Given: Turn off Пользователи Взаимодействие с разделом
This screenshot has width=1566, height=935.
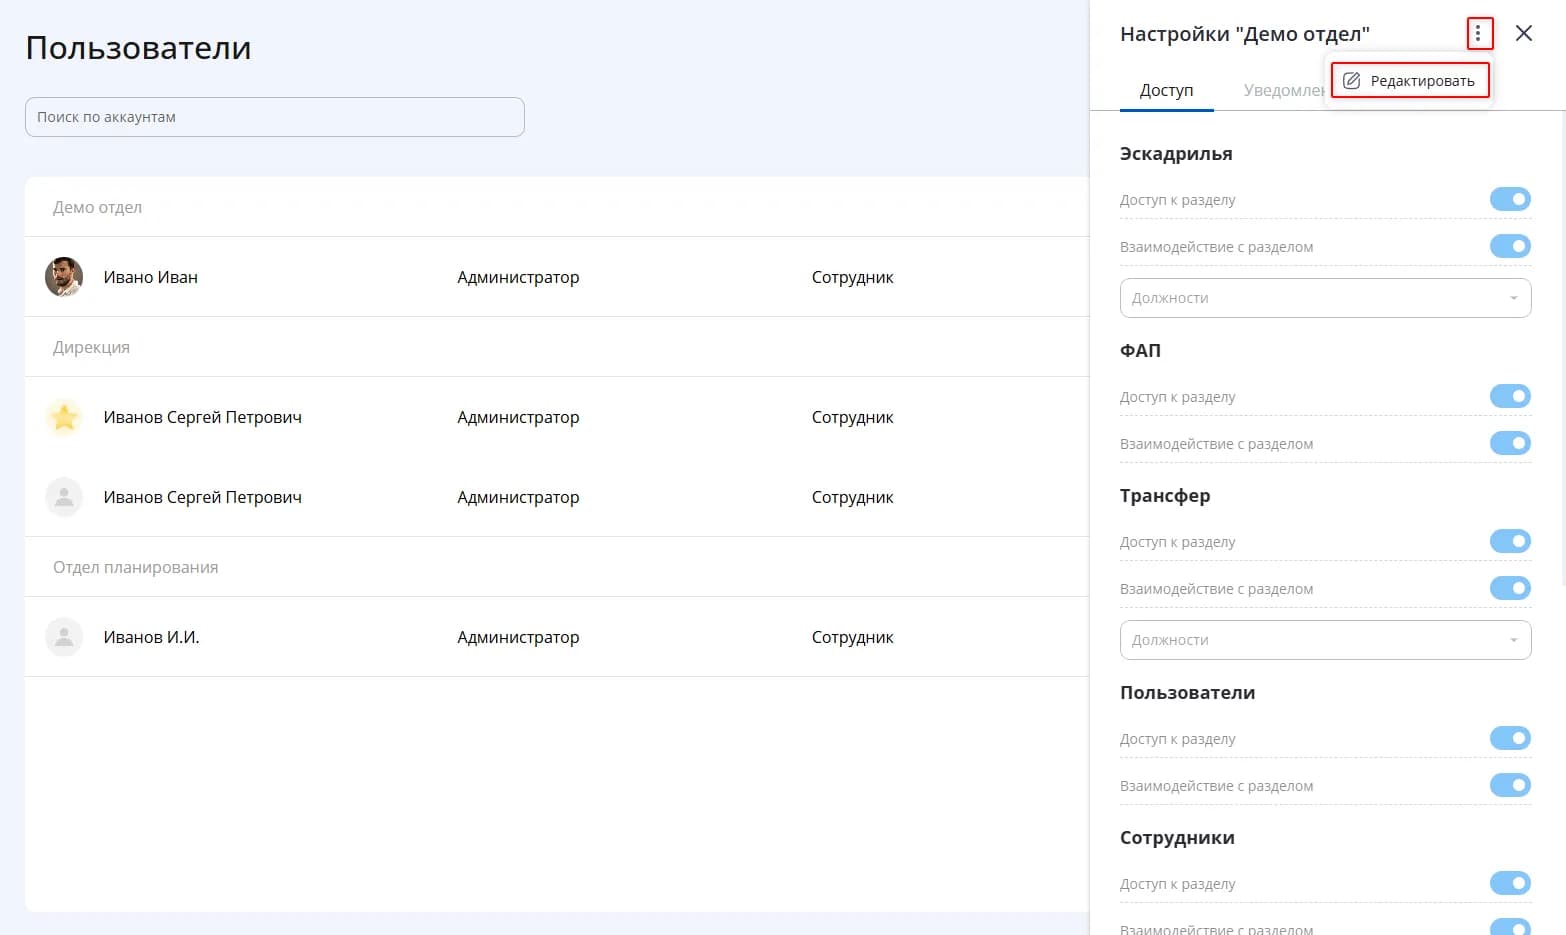Looking at the screenshot, I should [x=1510, y=785].
